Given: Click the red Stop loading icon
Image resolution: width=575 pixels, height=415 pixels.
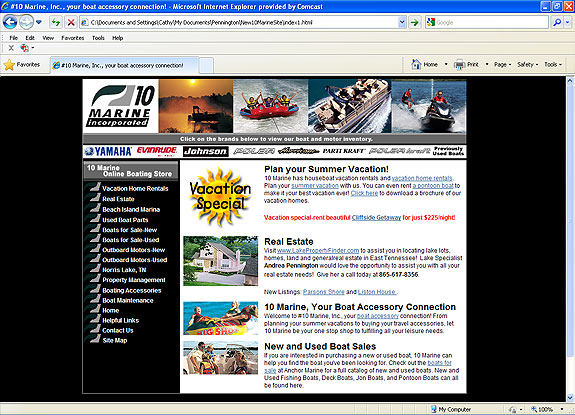Looking at the screenshot, I should coord(71,22).
